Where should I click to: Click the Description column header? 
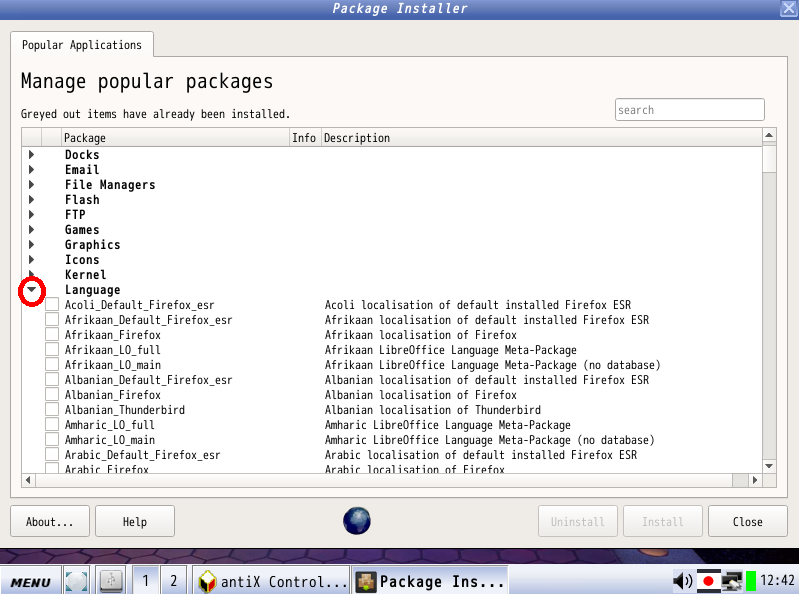pyautogui.click(x=542, y=138)
